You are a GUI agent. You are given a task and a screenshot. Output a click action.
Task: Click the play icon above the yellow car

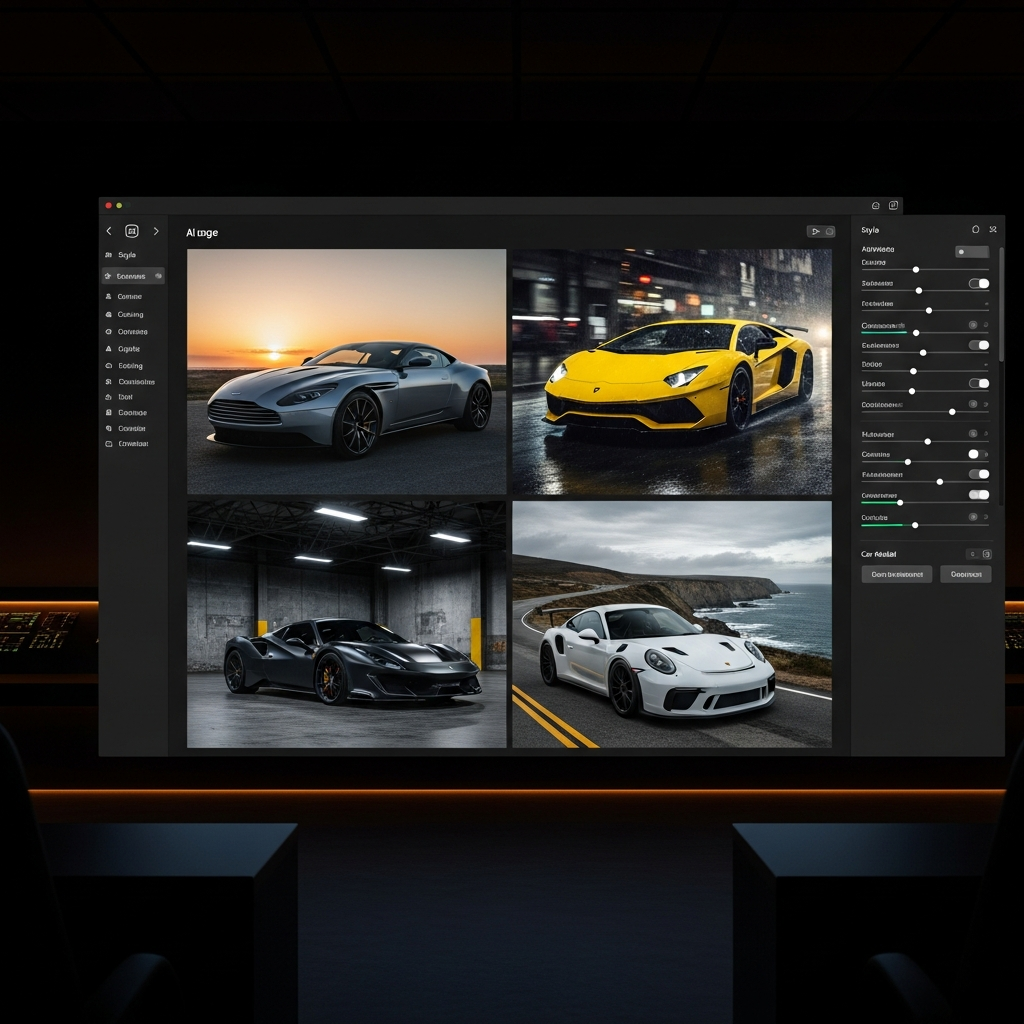pyautogui.click(x=815, y=231)
